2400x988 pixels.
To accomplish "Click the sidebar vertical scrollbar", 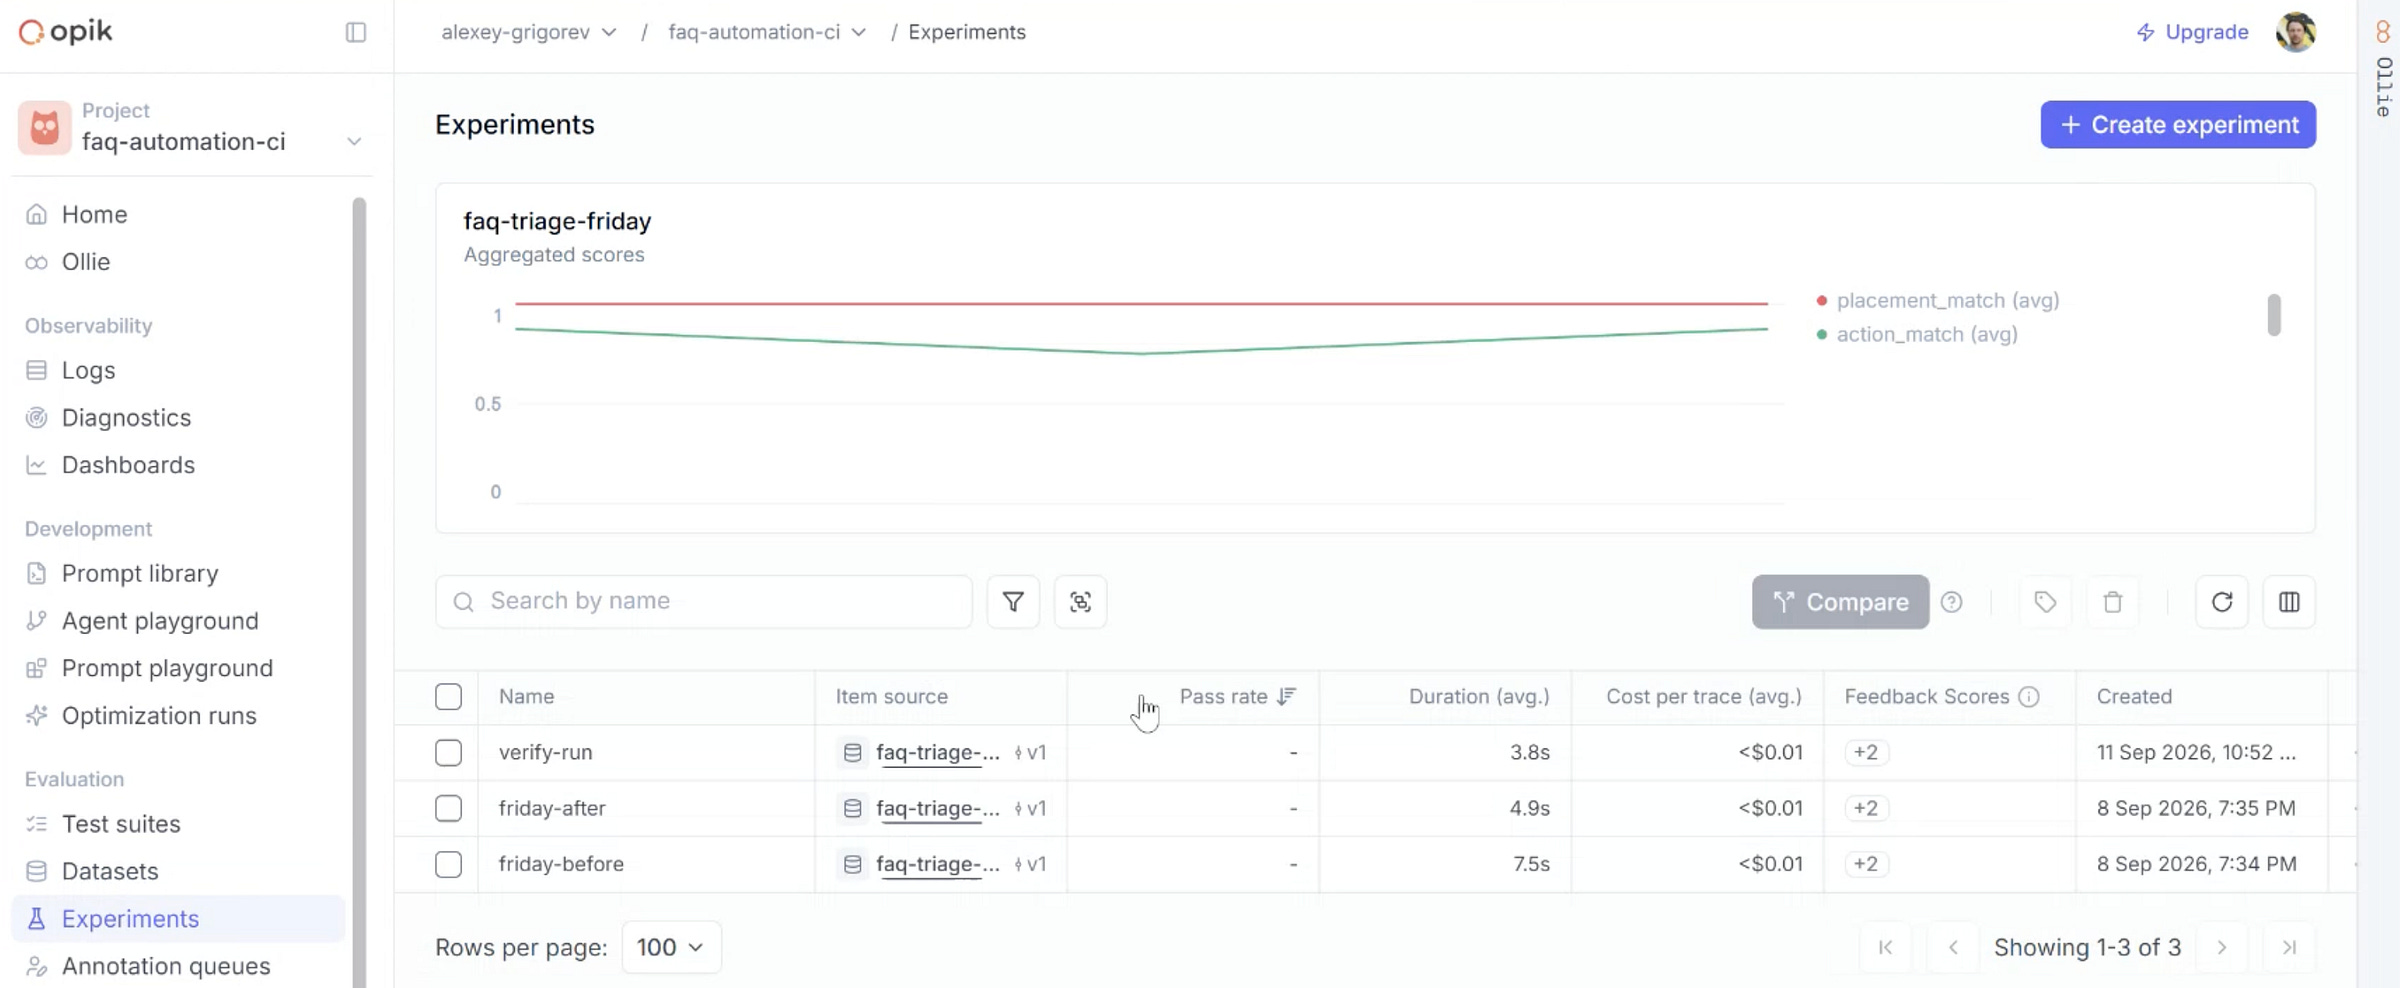I will coord(359,590).
